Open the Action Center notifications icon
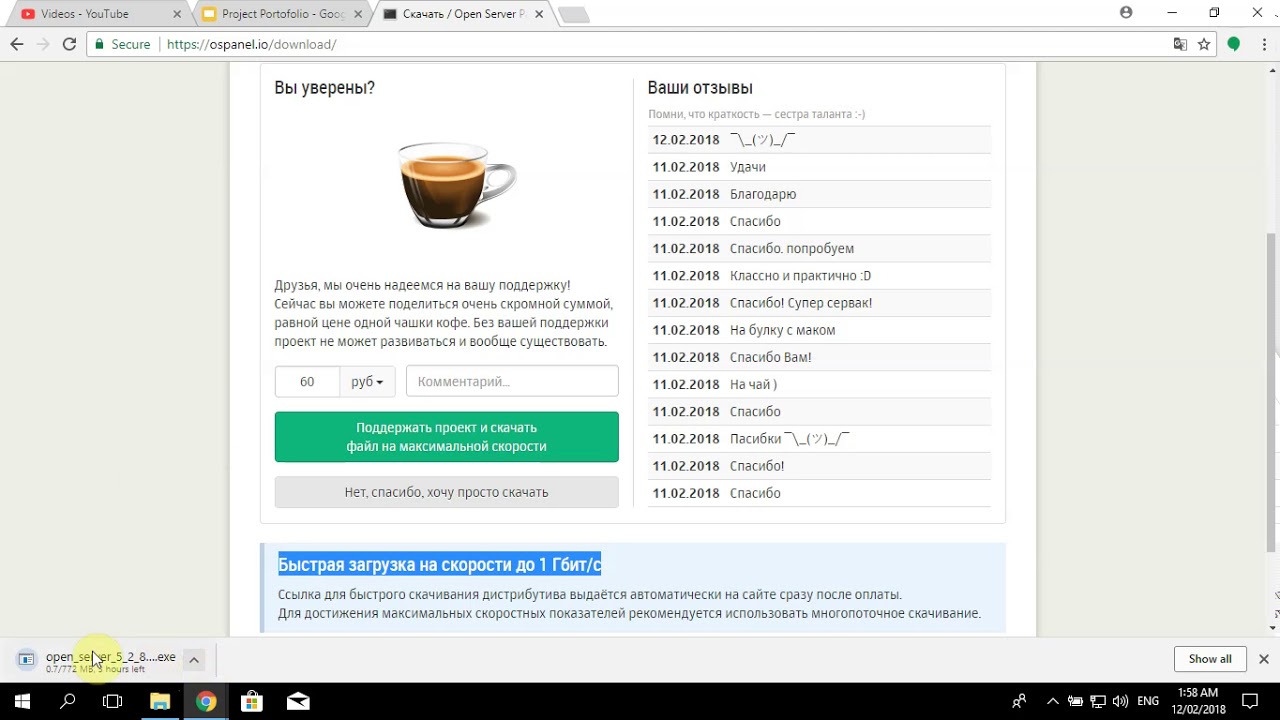Screen dimensions: 1280x720 tap(1250, 701)
